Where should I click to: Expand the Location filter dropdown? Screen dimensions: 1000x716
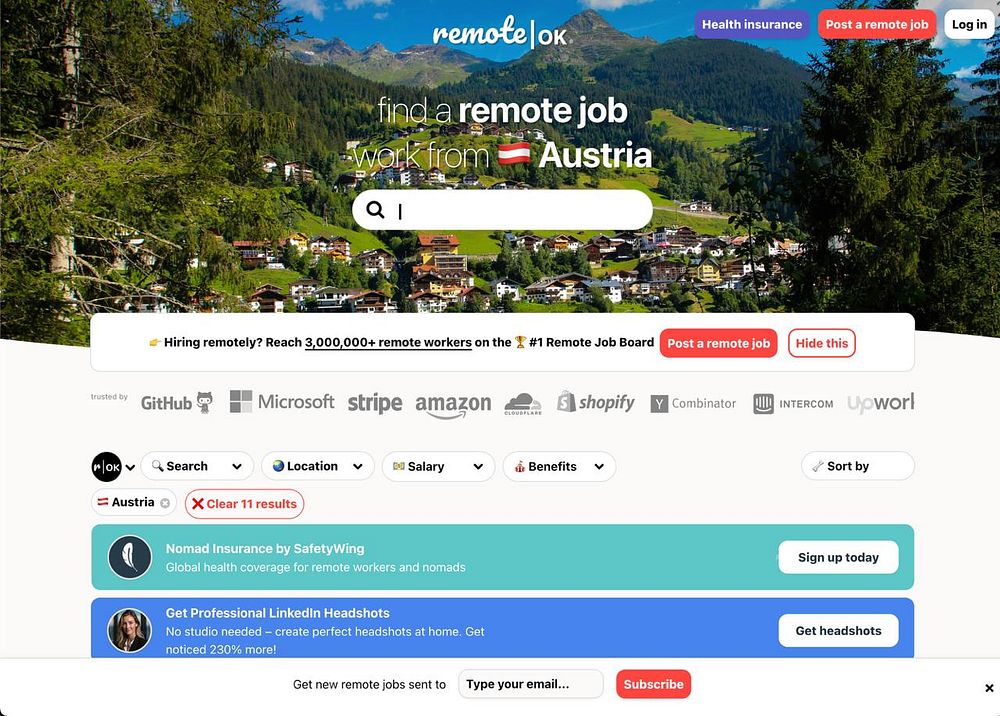click(x=318, y=466)
